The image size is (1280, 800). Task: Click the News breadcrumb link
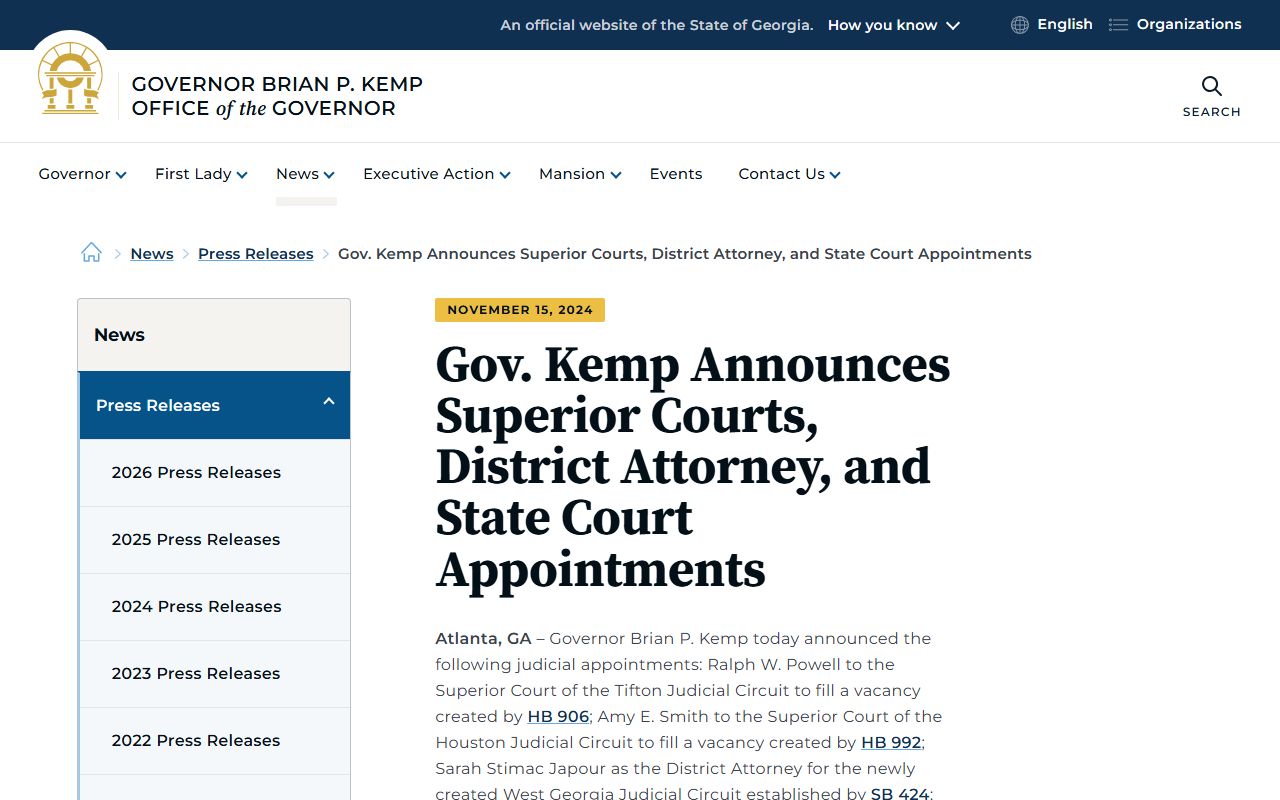click(x=152, y=254)
